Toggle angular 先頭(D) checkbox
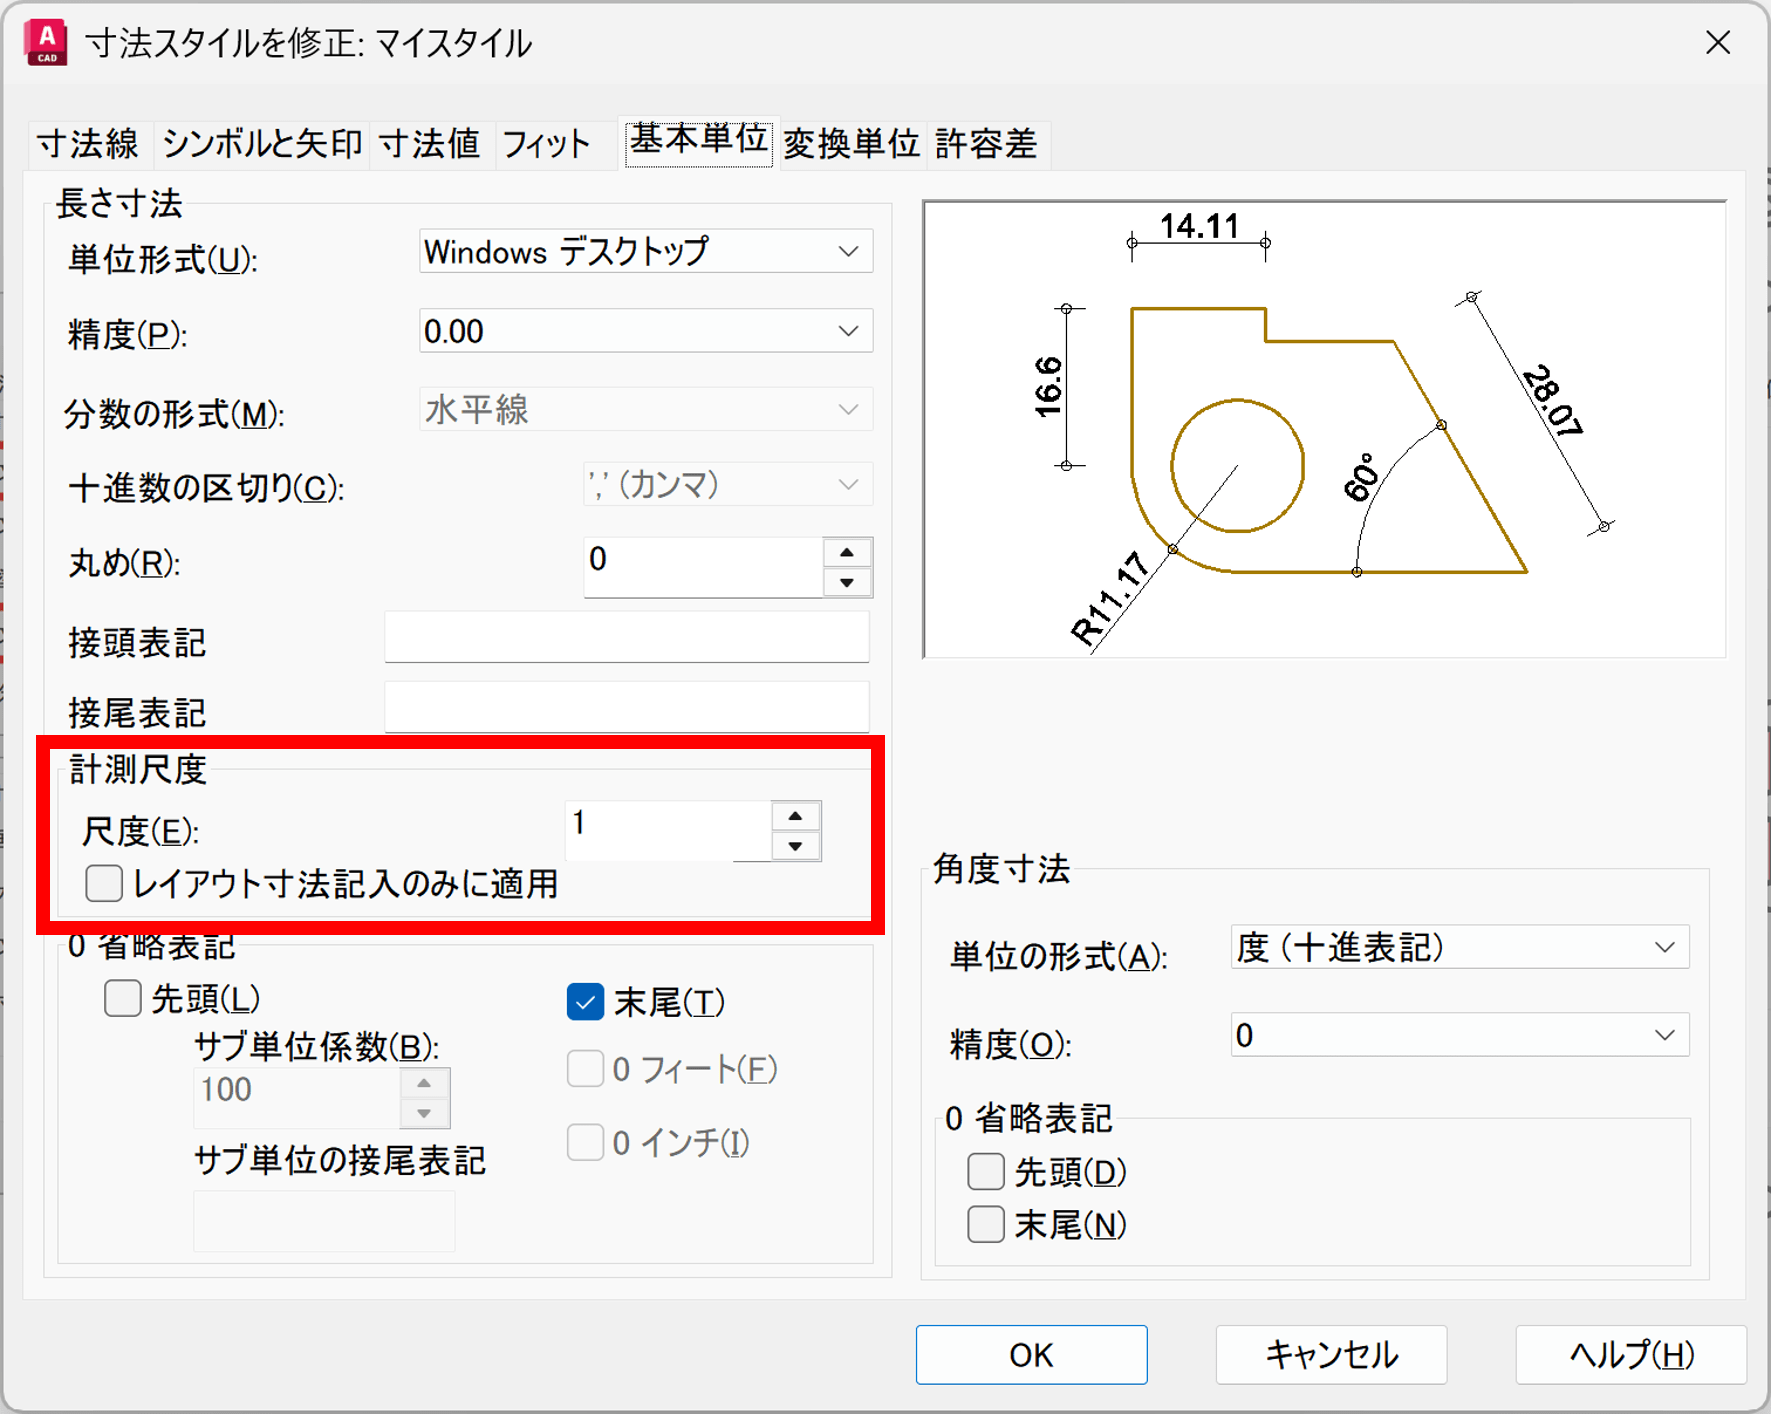The width and height of the screenshot is (1771, 1414). [x=986, y=1172]
